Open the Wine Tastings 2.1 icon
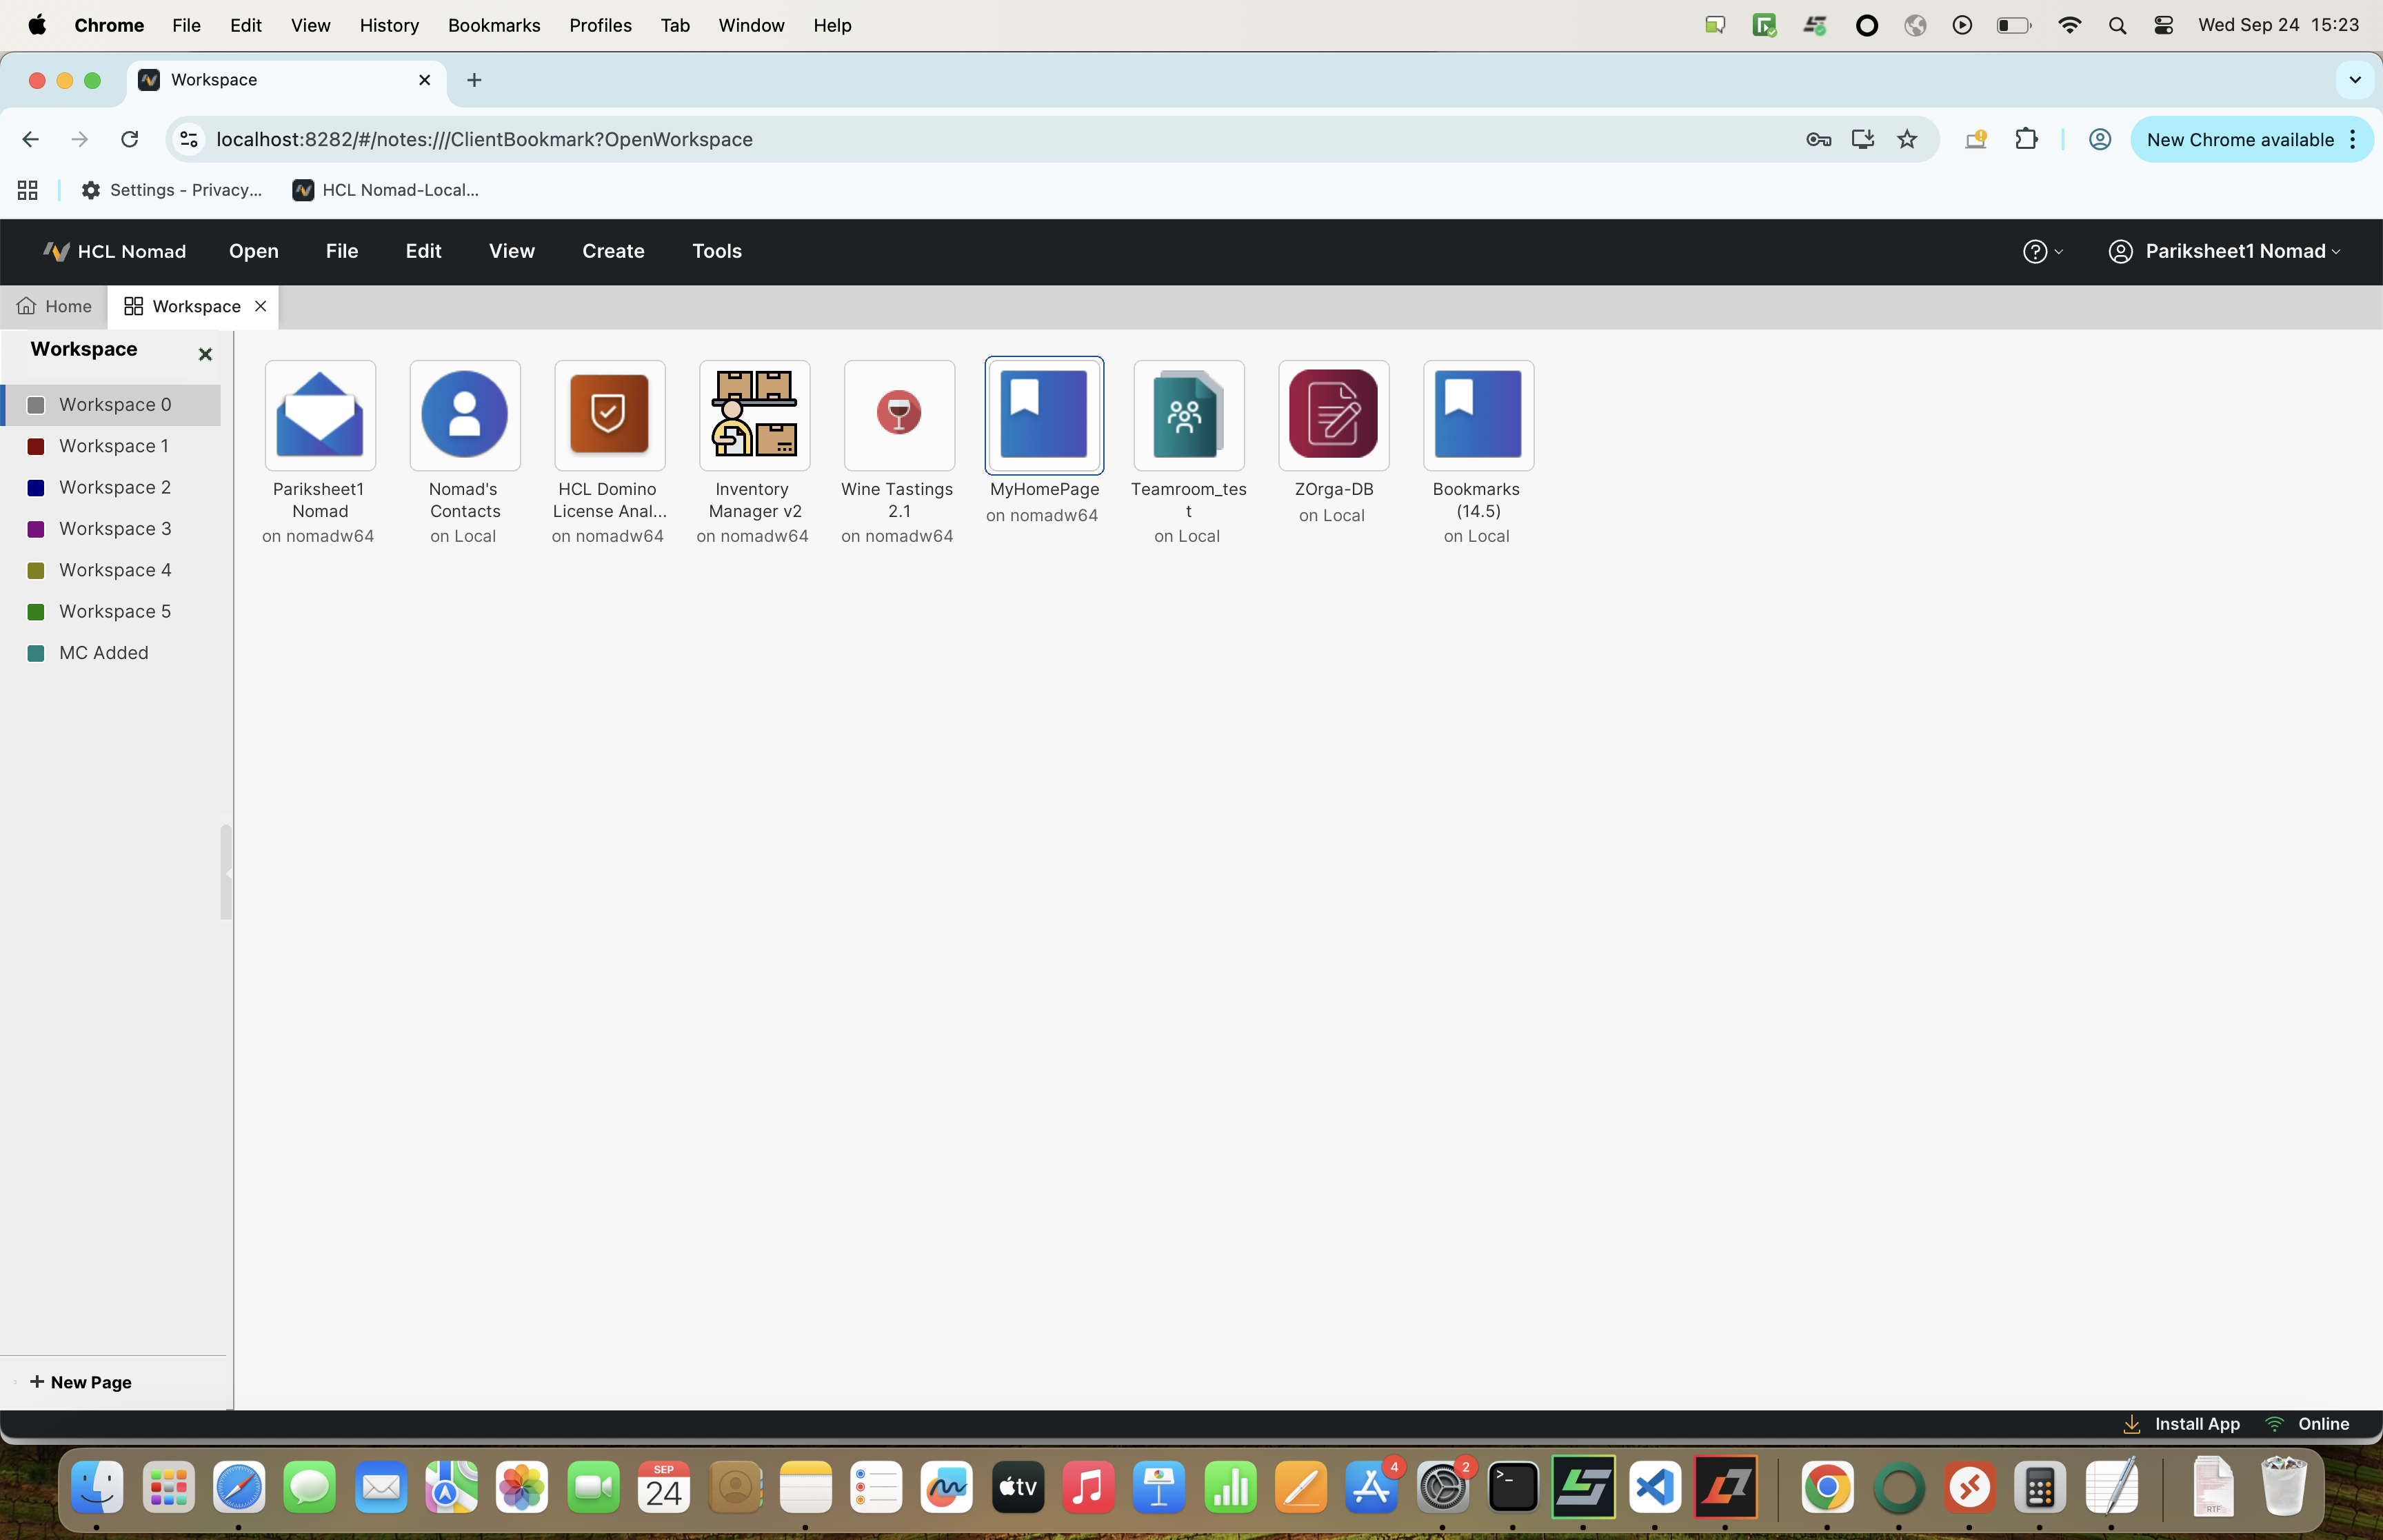The height and width of the screenshot is (1540, 2383). pos(898,415)
